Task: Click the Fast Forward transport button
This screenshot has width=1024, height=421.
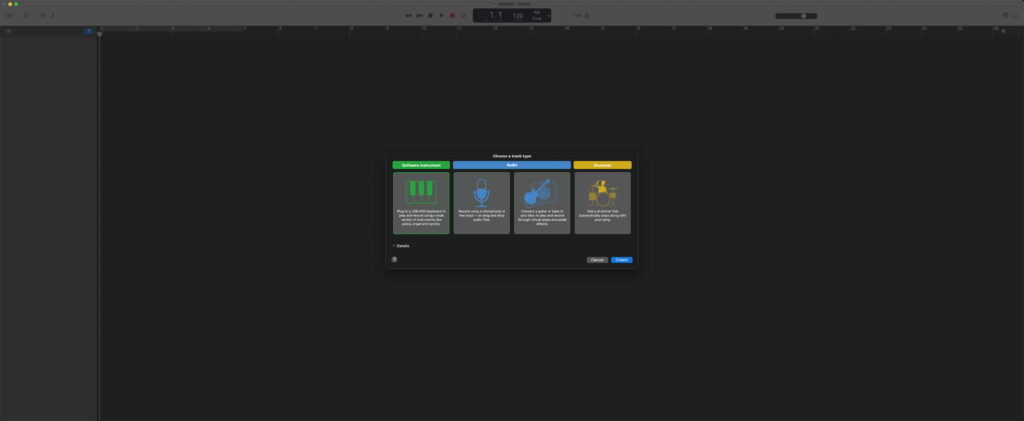Action: 419,15
